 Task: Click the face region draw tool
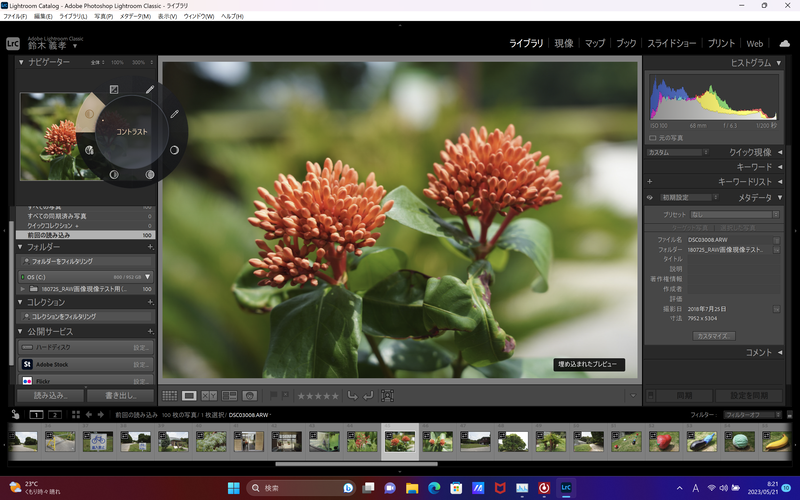coord(387,395)
